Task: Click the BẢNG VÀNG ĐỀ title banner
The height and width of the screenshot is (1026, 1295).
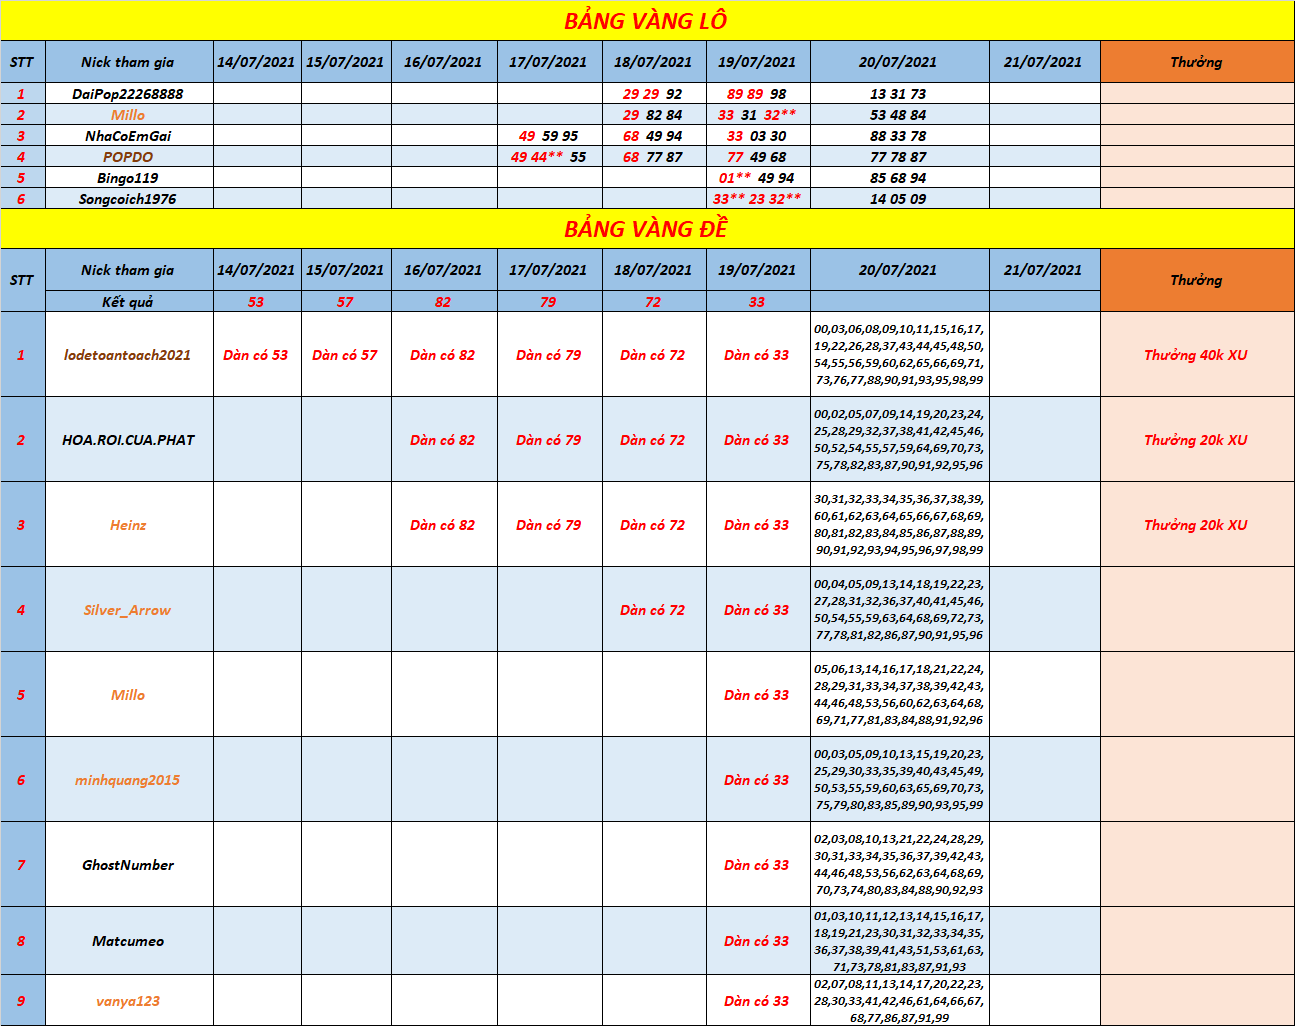Action: 646,229
